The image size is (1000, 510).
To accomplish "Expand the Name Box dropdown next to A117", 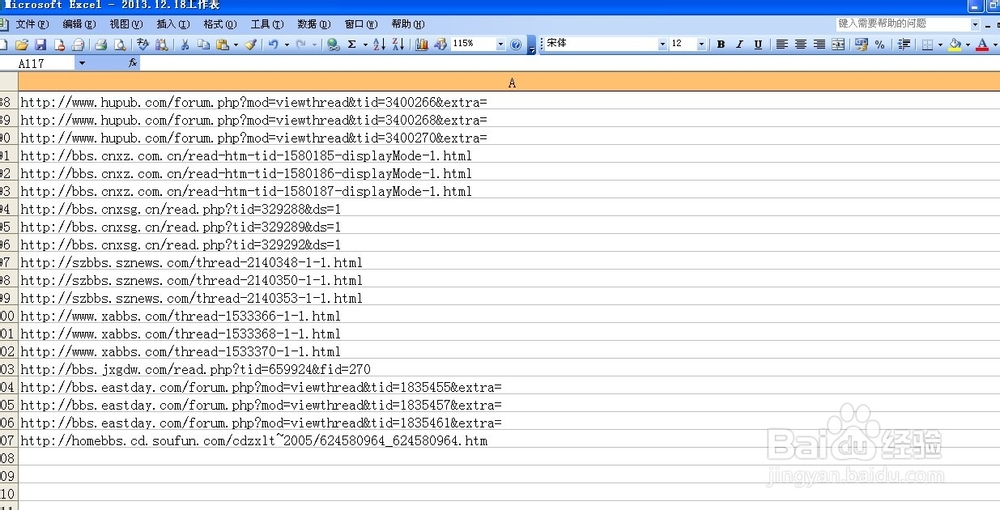I will 82,63.
